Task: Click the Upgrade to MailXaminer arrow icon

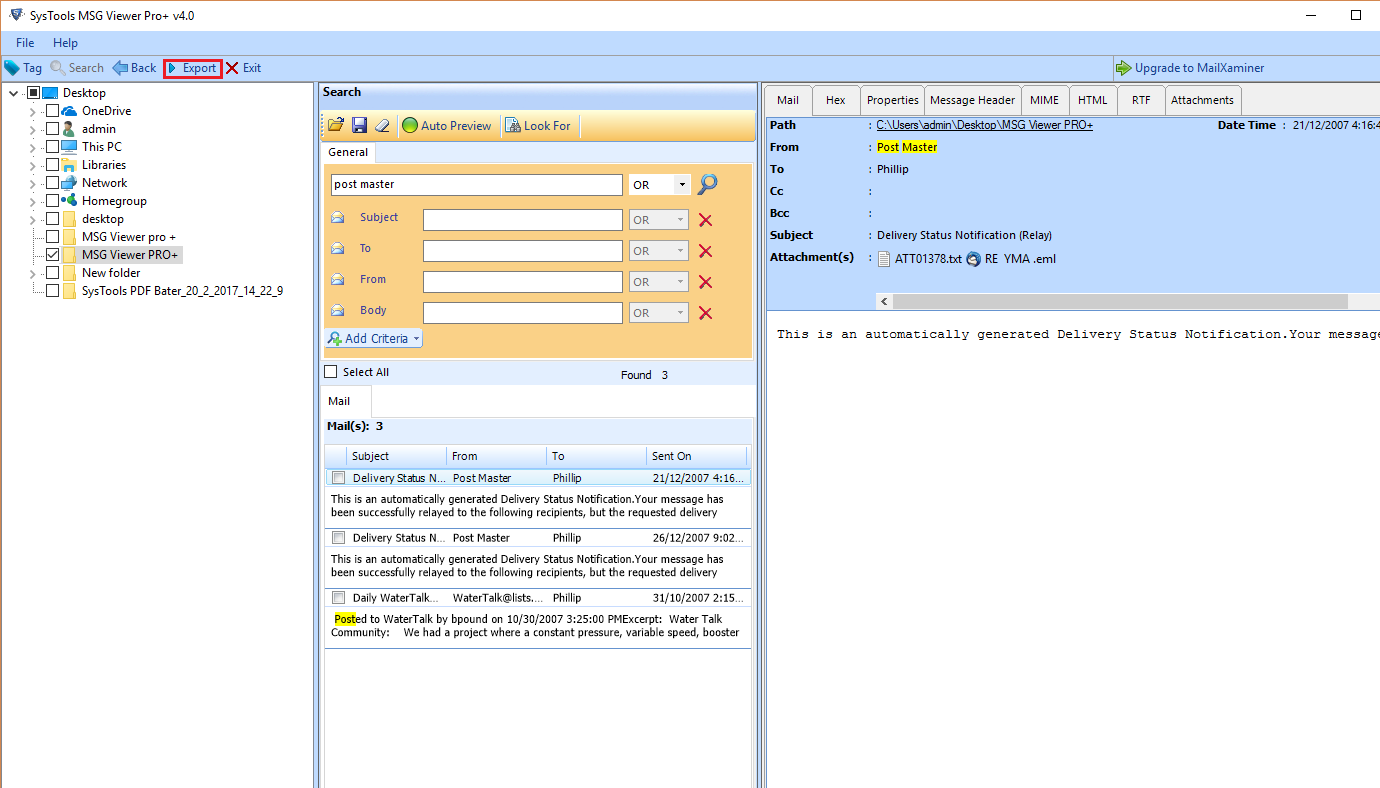Action: pos(1123,68)
